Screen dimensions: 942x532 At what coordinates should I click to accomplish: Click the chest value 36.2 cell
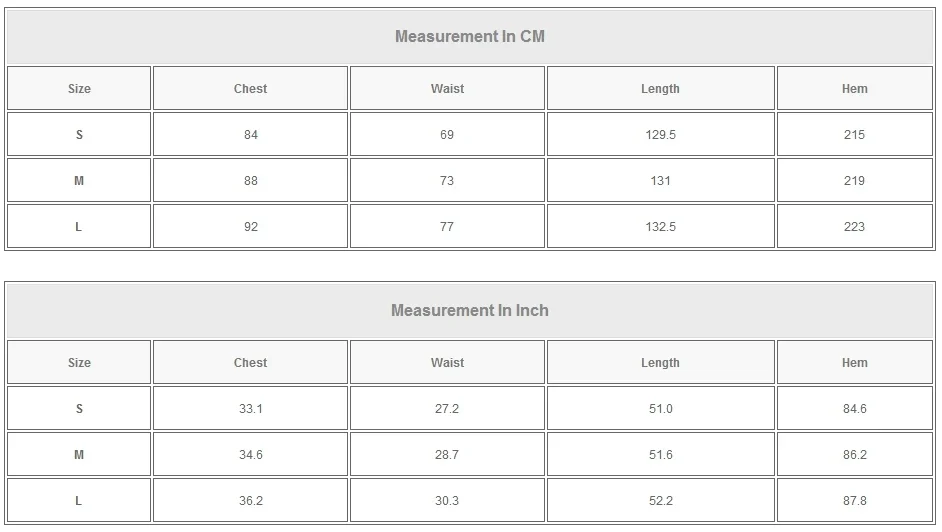tap(250, 501)
